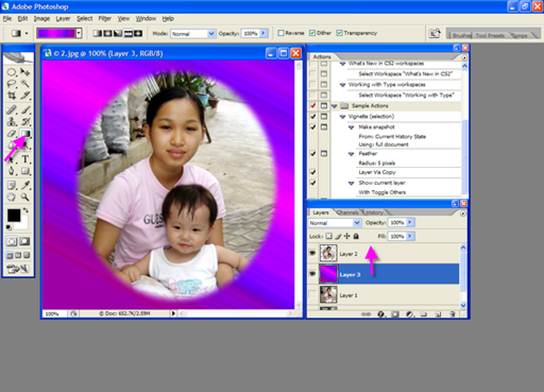Select the Healing Brush tool

11,110
